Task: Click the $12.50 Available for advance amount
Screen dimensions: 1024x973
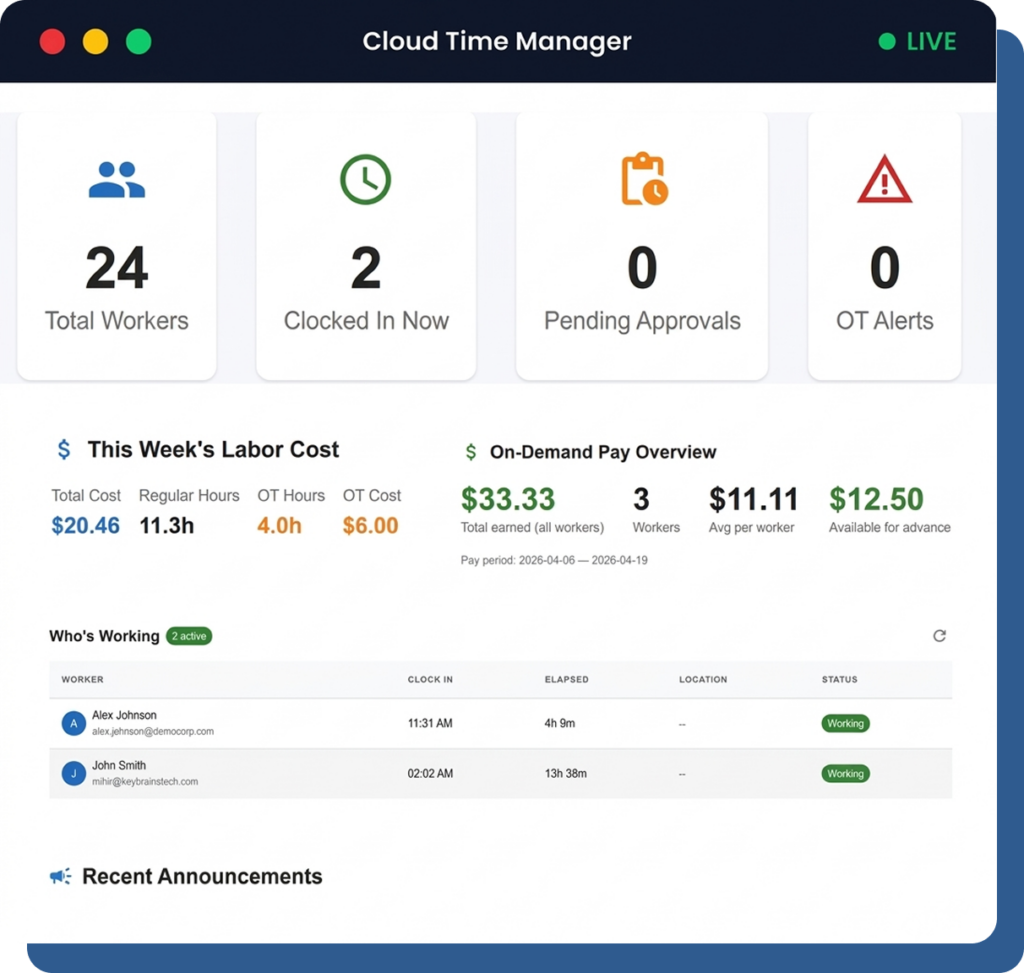Action: [876, 499]
